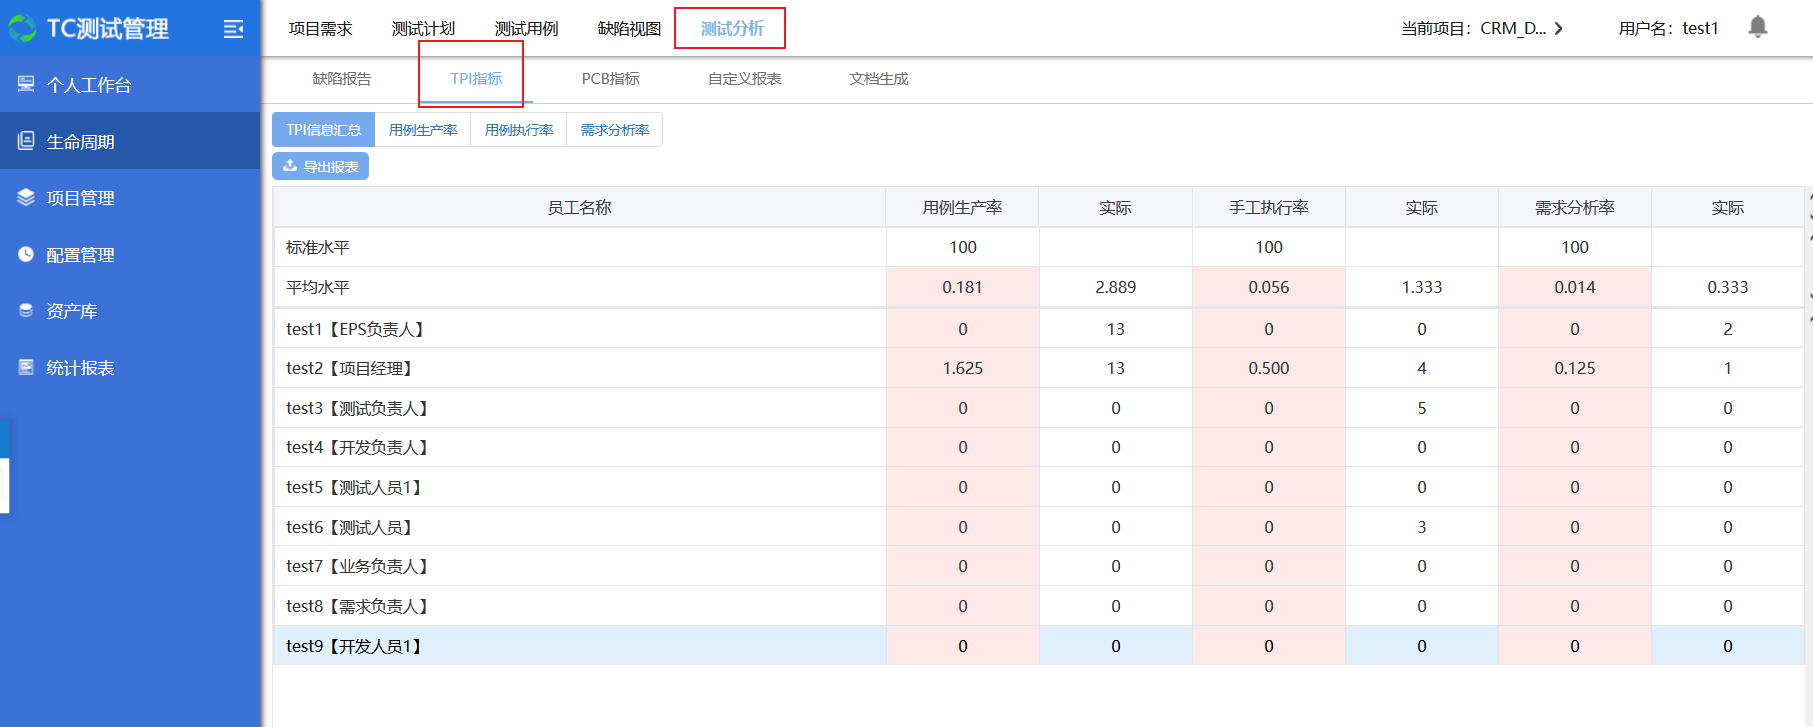Go to 项目管理 in the sidebar

pyautogui.click(x=80, y=198)
